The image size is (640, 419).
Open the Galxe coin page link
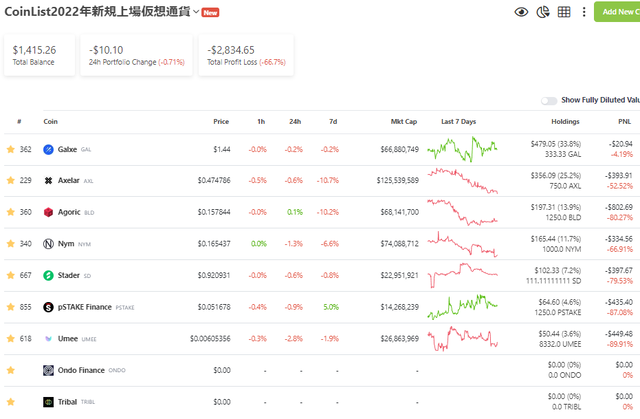click(x=67, y=149)
